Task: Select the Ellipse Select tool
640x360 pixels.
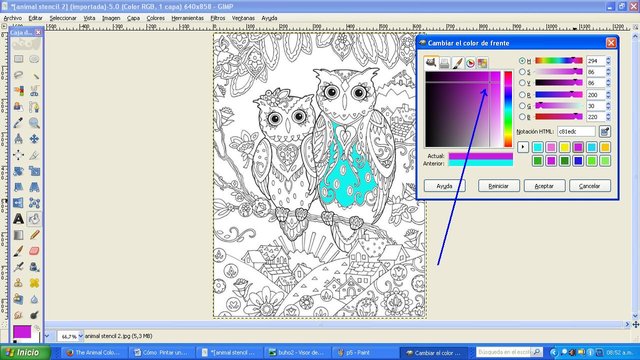Action: [34, 59]
